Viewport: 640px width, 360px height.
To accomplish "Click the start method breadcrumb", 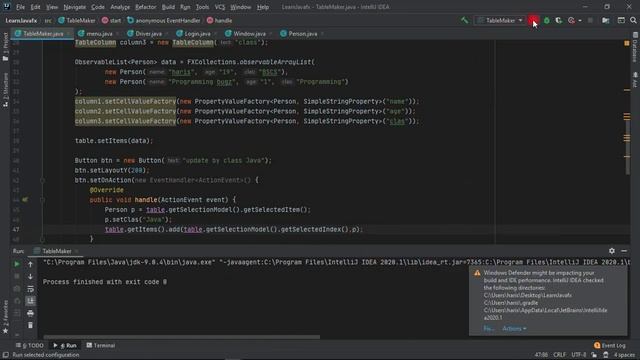I will pos(111,20).
